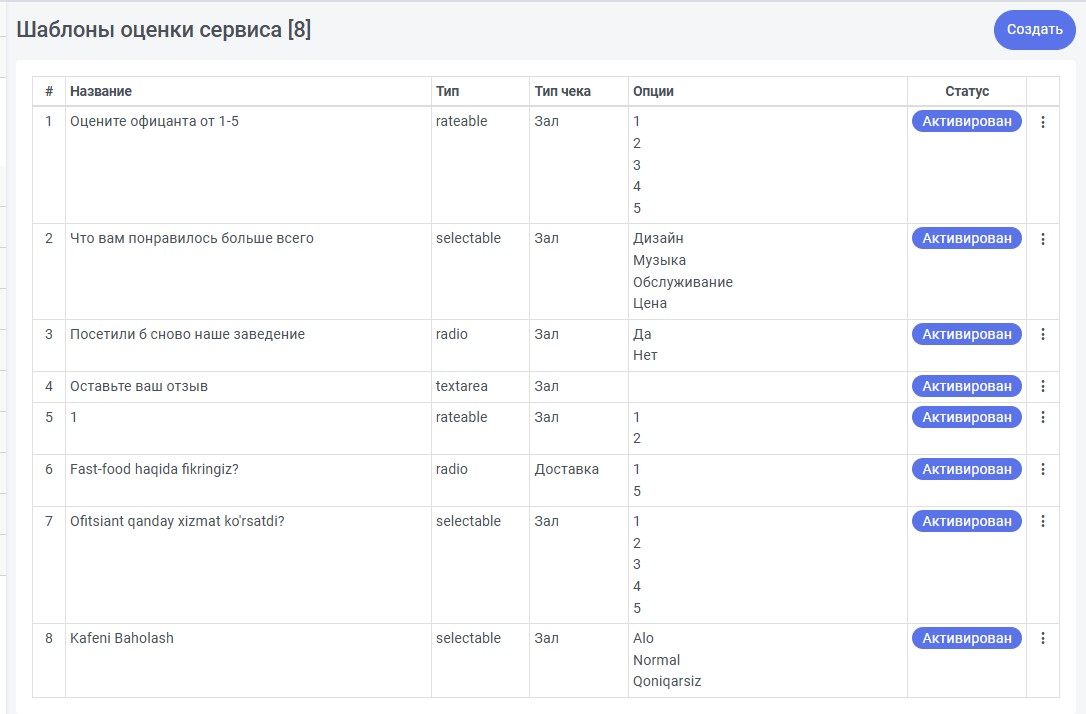
Task: Open the three-dot menu for 'Оставьте ваш отзыв'
Action: pyautogui.click(x=1042, y=386)
